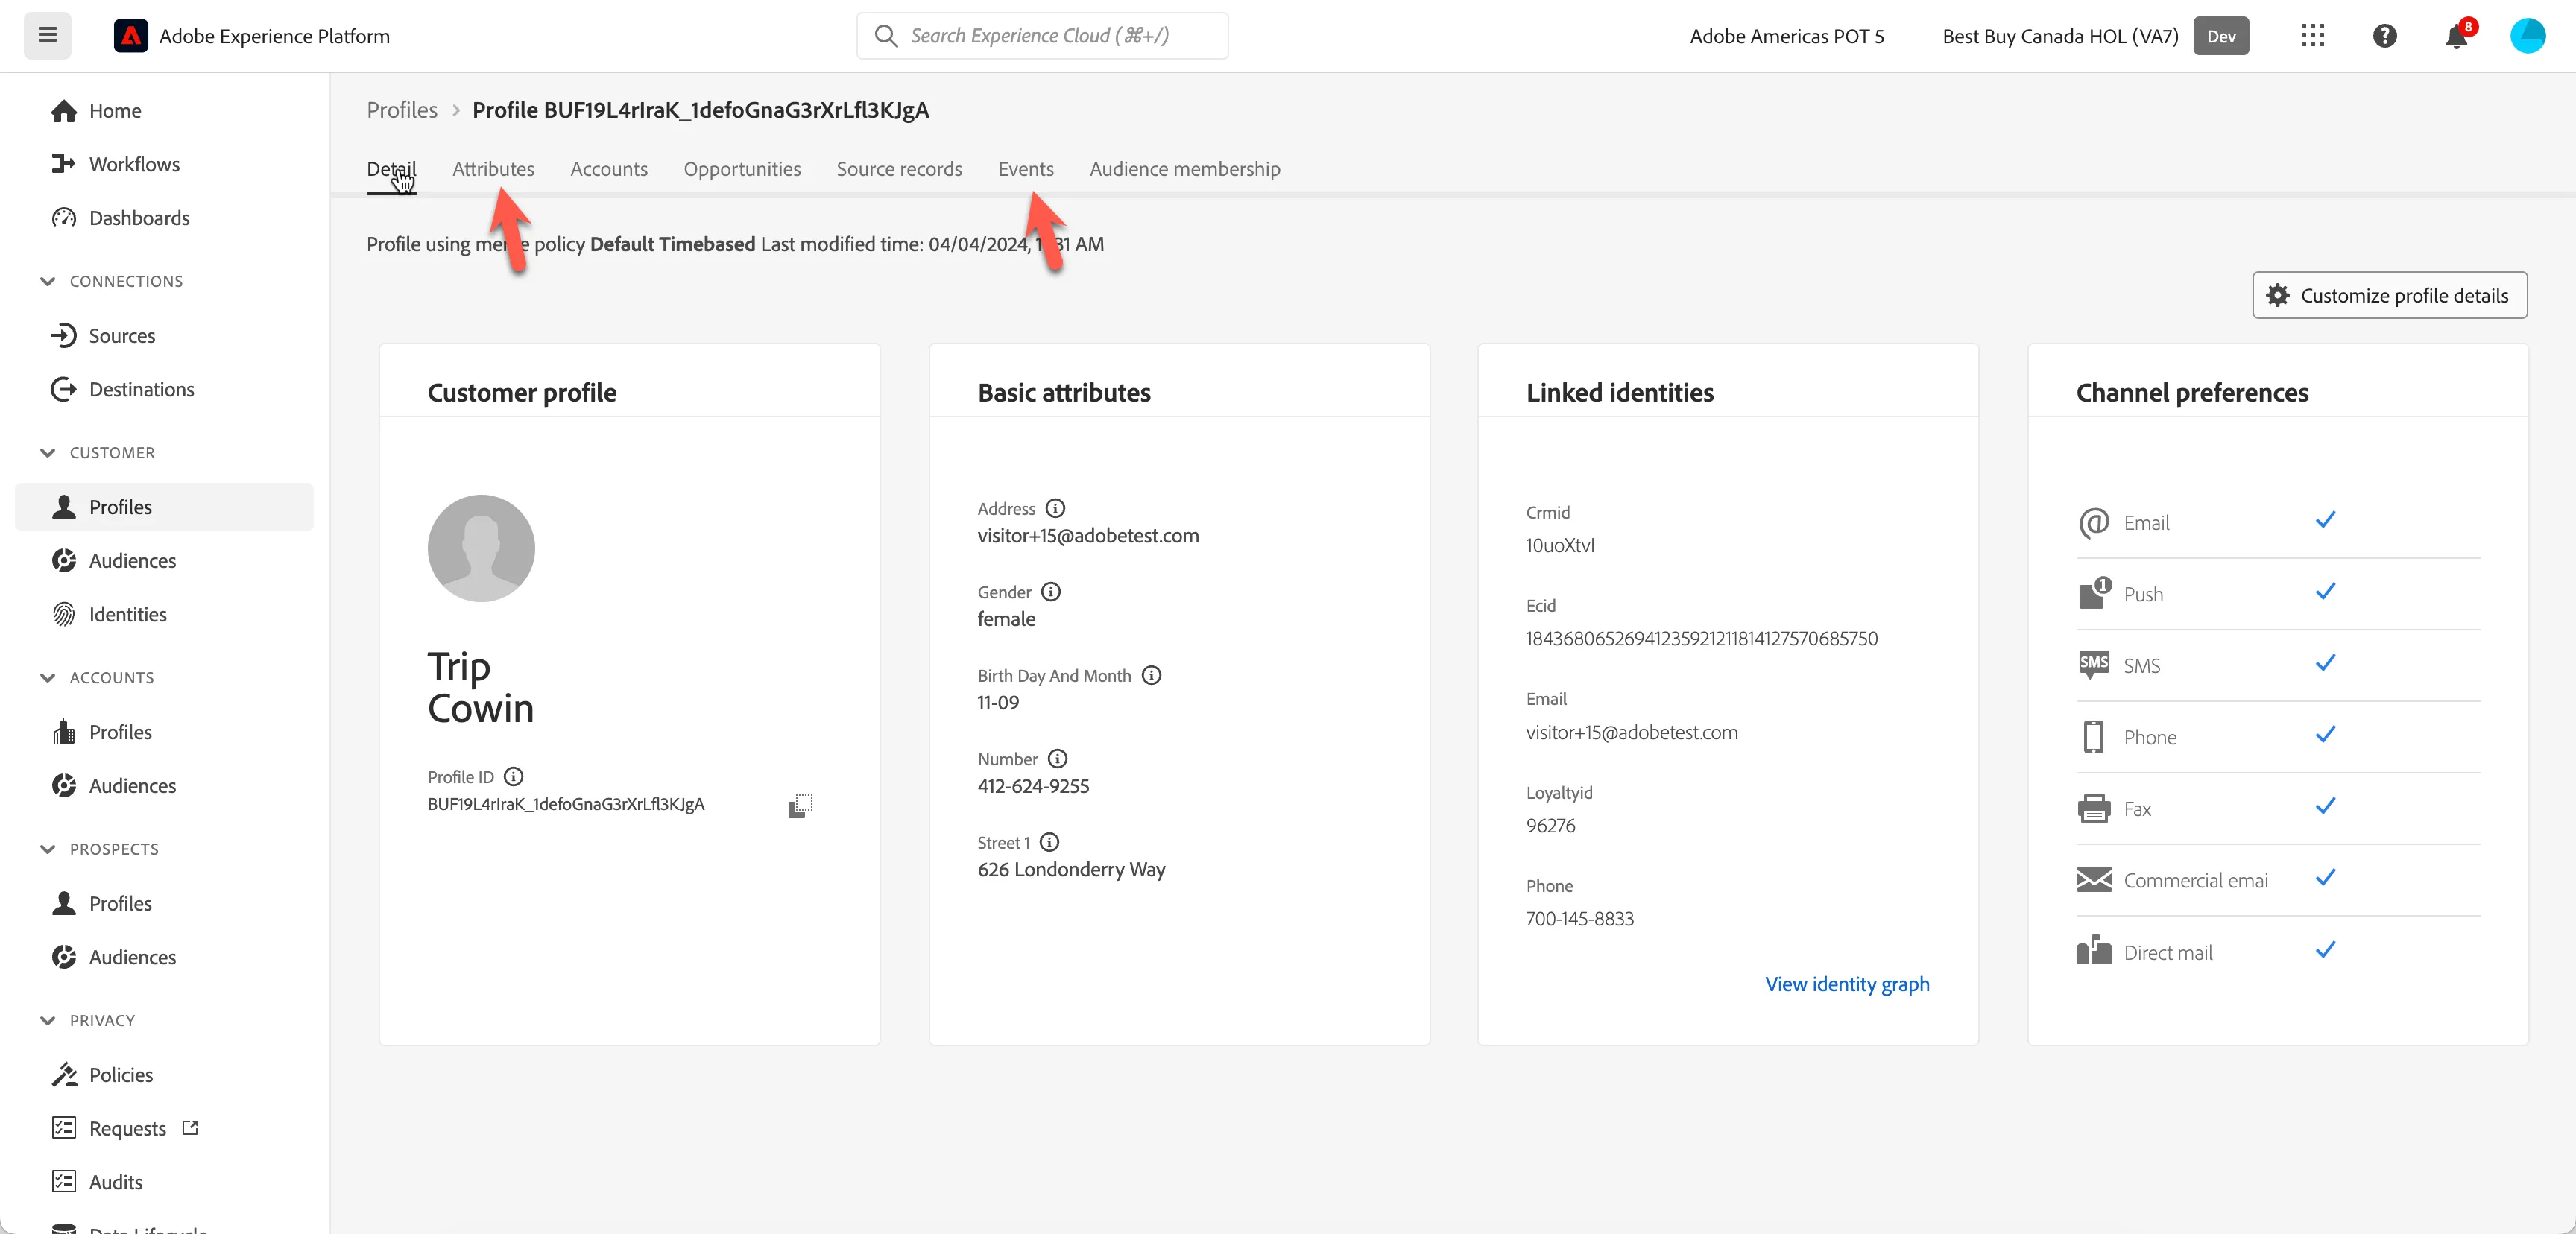Collapse the CONNECTIONS section
The height and width of the screenshot is (1234, 2576).
pyautogui.click(x=47, y=281)
